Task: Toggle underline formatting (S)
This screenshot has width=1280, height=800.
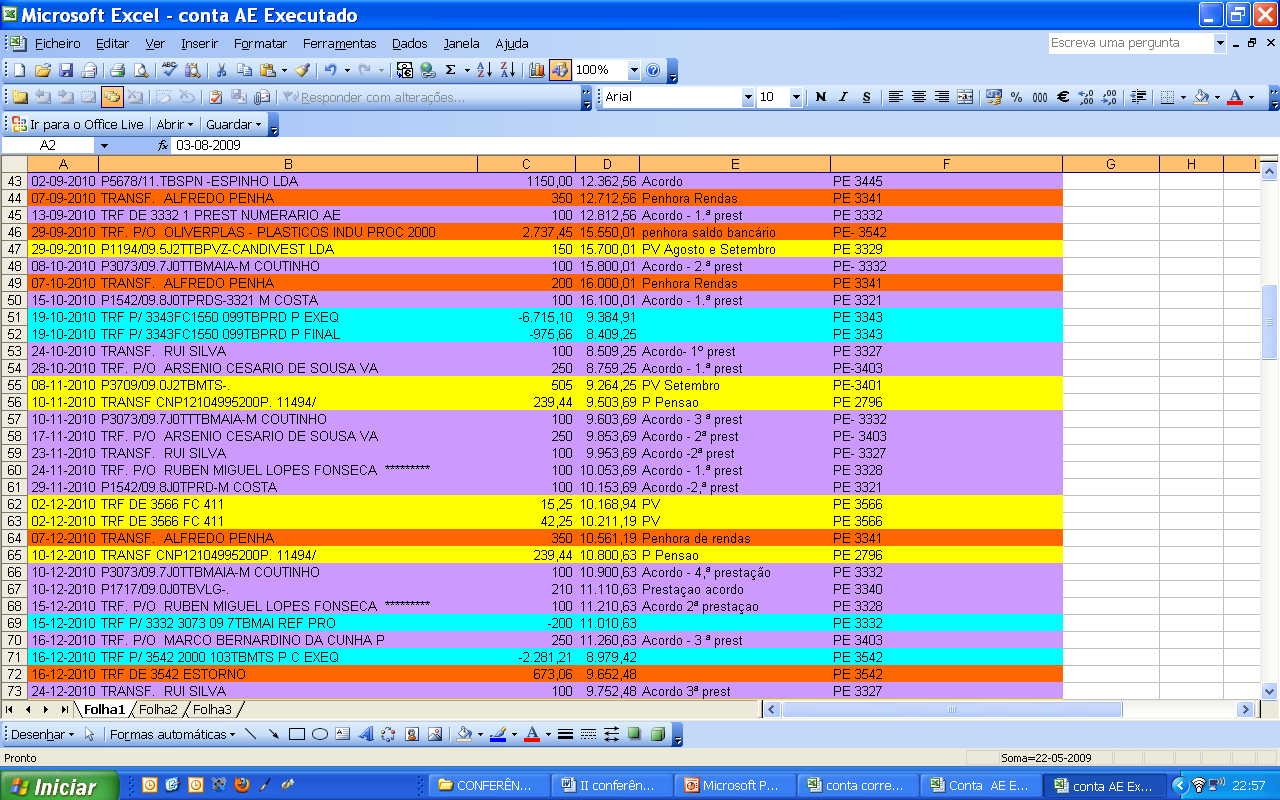Action: (x=866, y=97)
